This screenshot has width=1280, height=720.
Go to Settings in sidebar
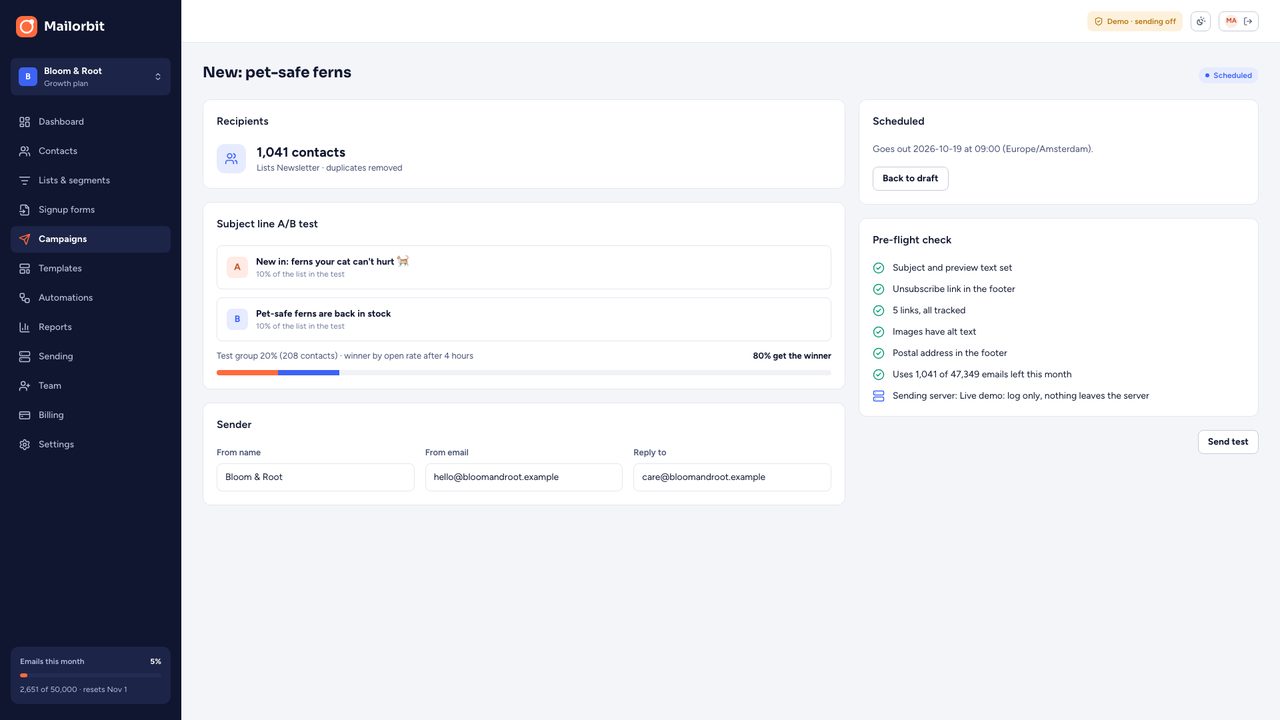pyautogui.click(x=91, y=444)
